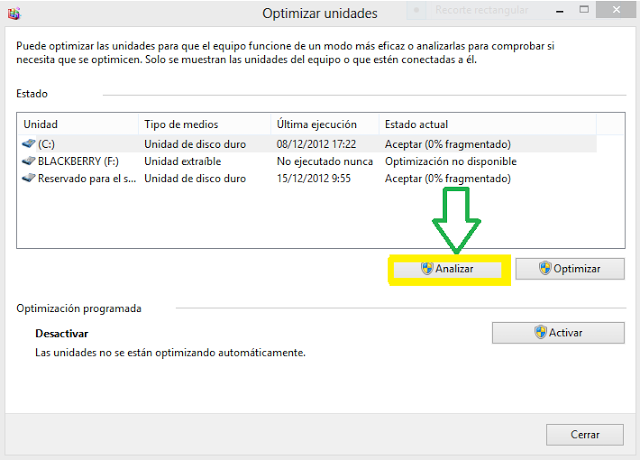Click 'Unidad de disco duro' in Reservado row

[195, 178]
